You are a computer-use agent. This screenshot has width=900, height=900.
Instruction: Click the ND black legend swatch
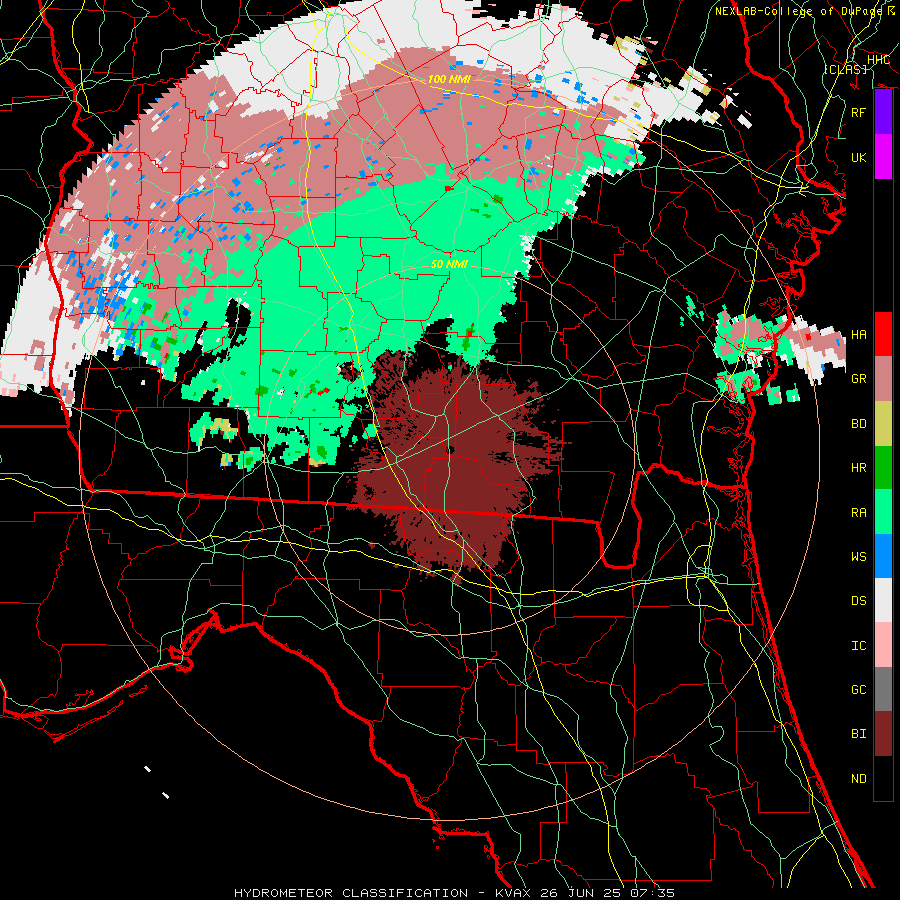883,778
